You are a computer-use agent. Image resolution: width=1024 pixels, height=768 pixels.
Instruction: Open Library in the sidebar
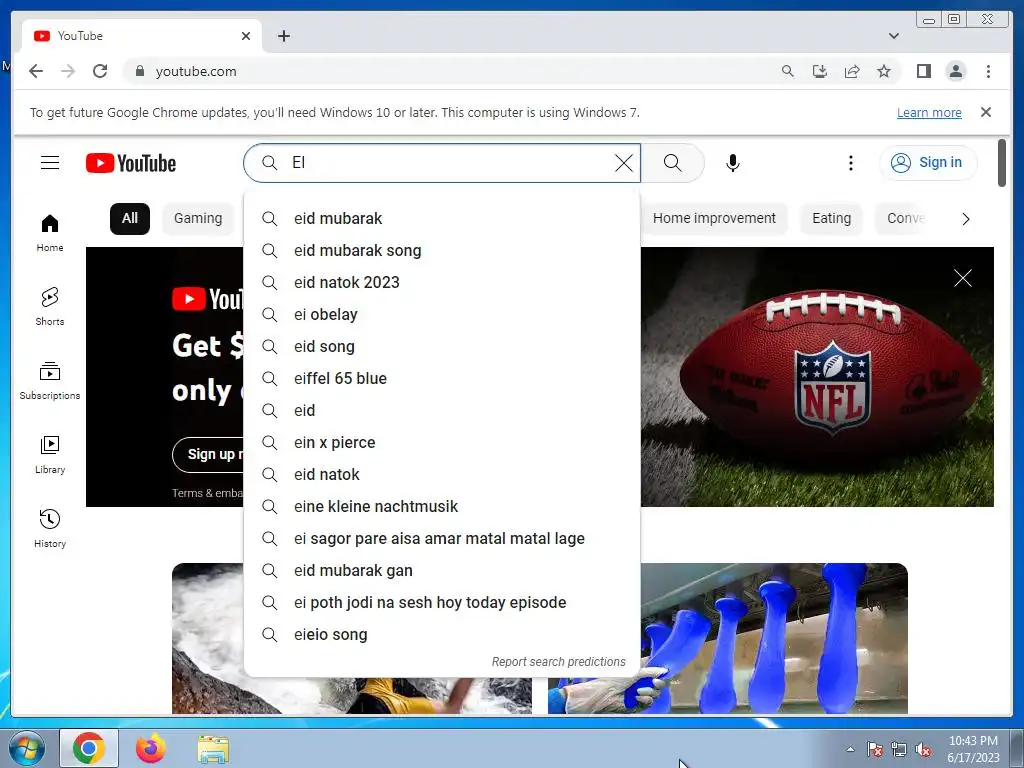50,455
